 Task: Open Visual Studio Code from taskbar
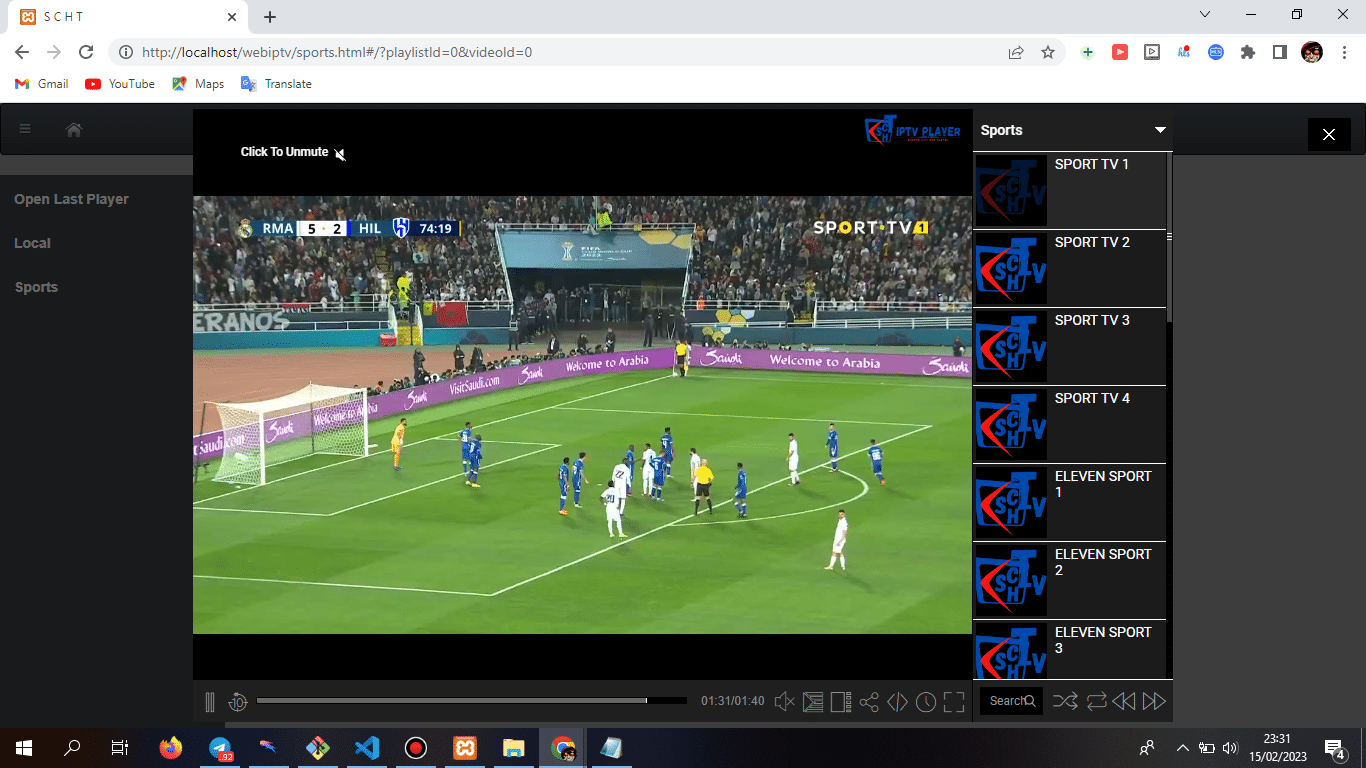367,747
